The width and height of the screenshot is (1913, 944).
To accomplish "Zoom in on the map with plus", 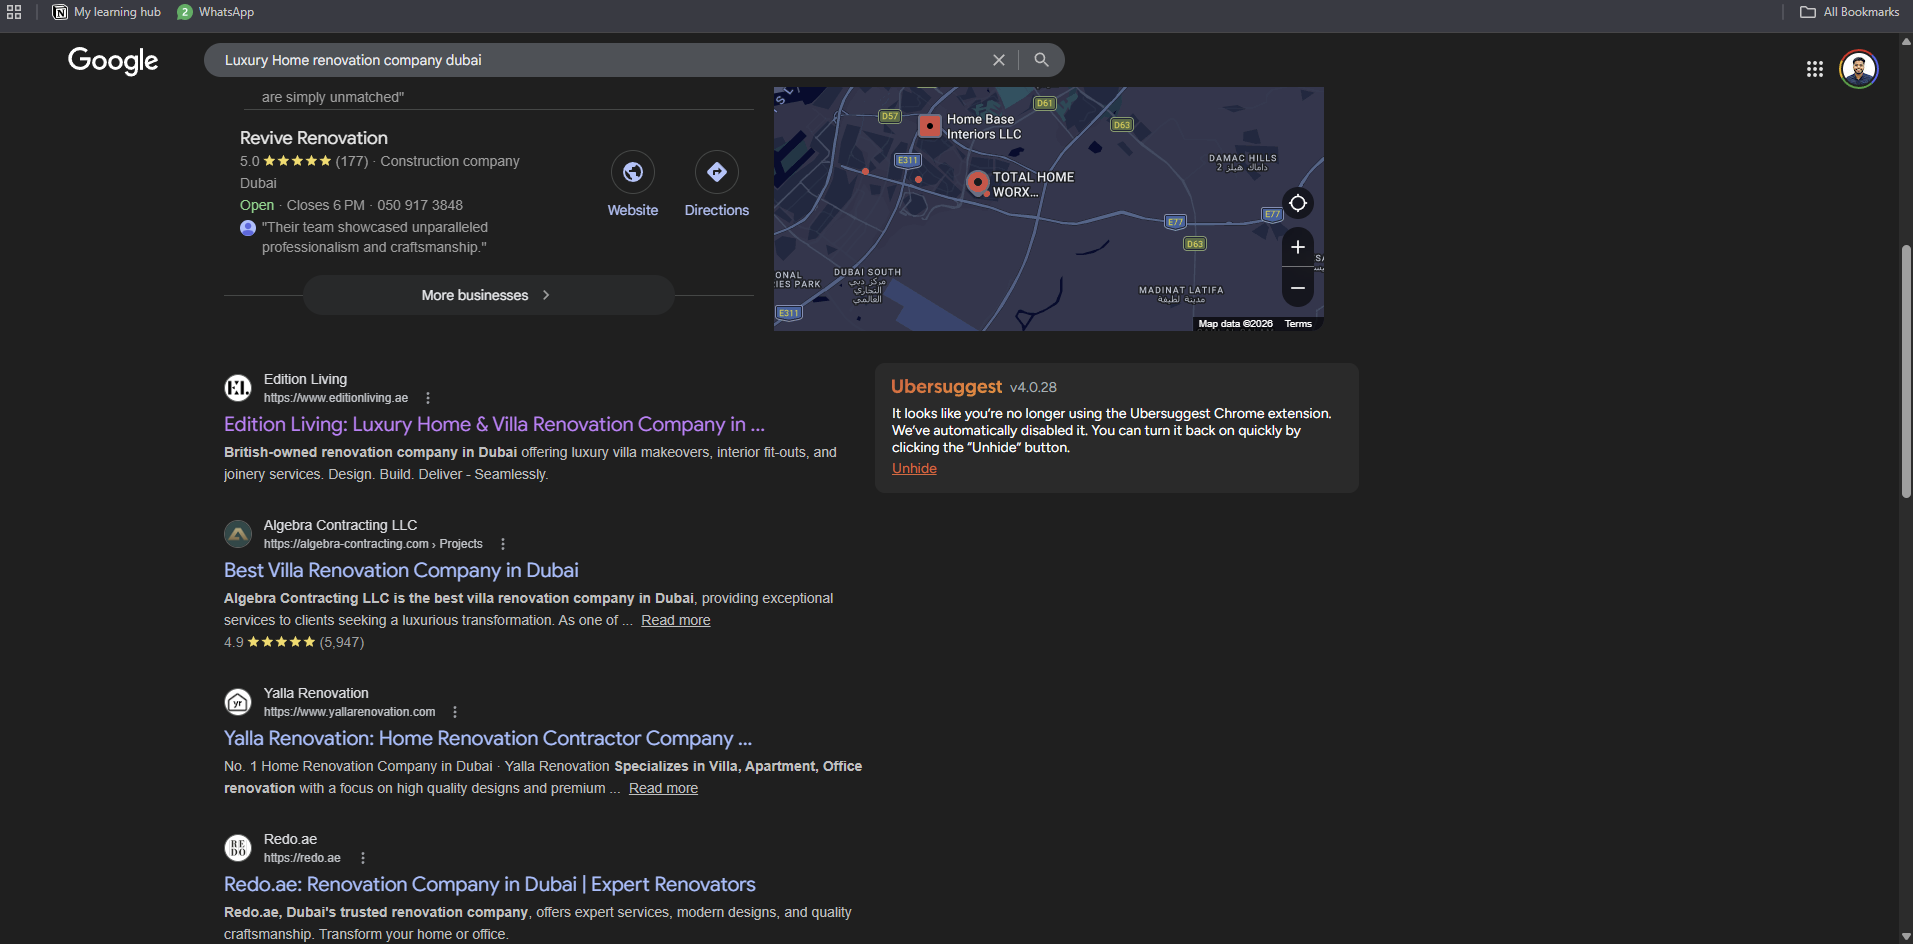I will pyautogui.click(x=1297, y=247).
